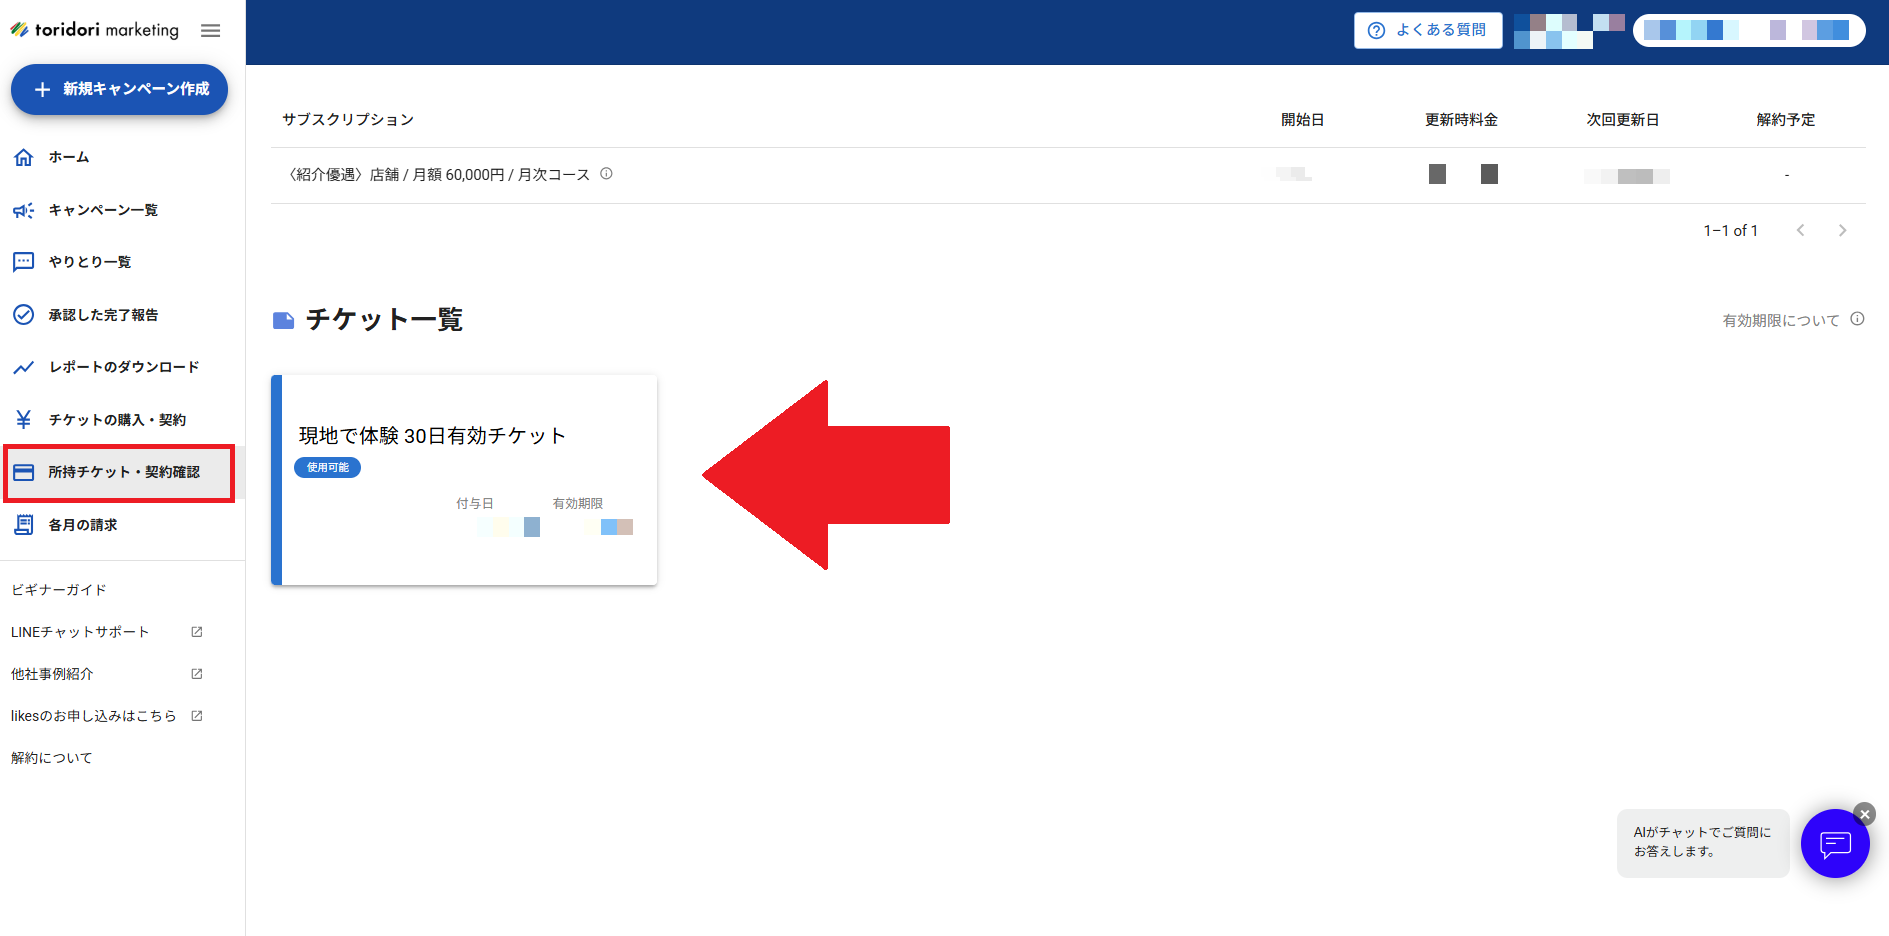Screen dimensions: 1889x936
Task: Click the チケット一覧 heading
Action: pos(384,319)
